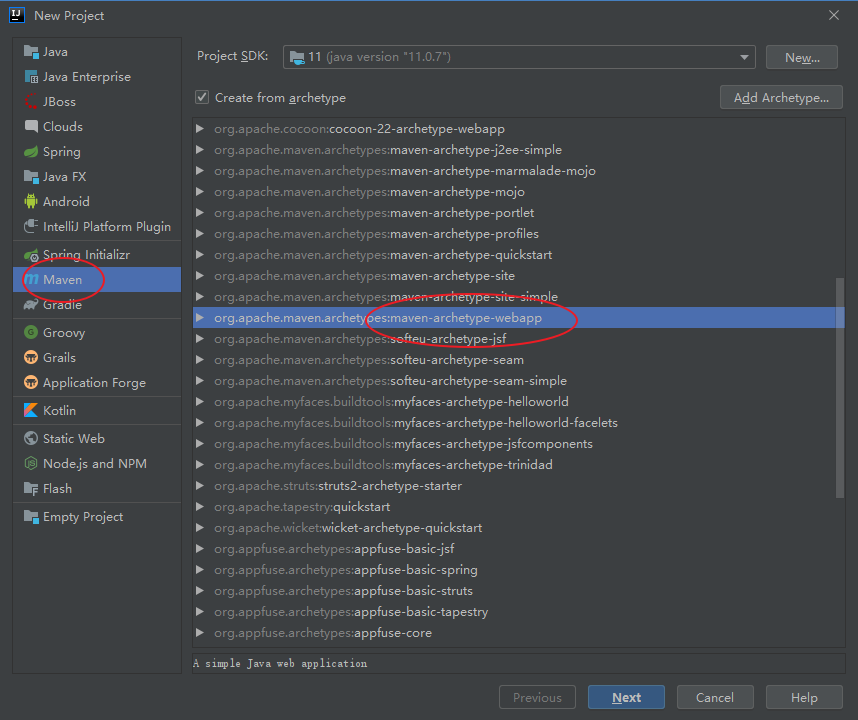This screenshot has width=858, height=720.
Task: Expand maven-archetype-webapp node arrow
Action: (x=200, y=318)
